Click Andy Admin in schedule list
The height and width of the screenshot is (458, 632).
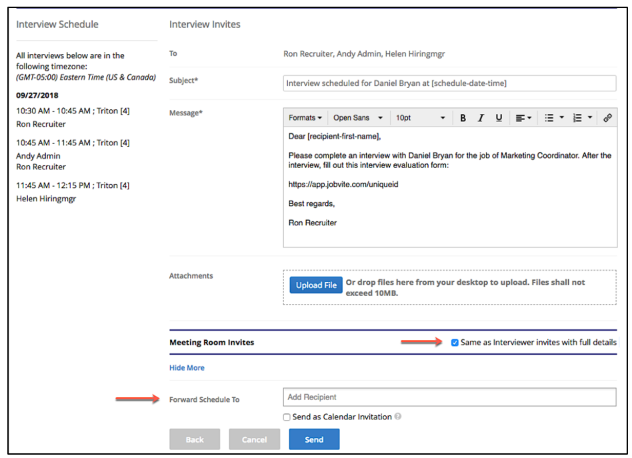click(x=38, y=156)
